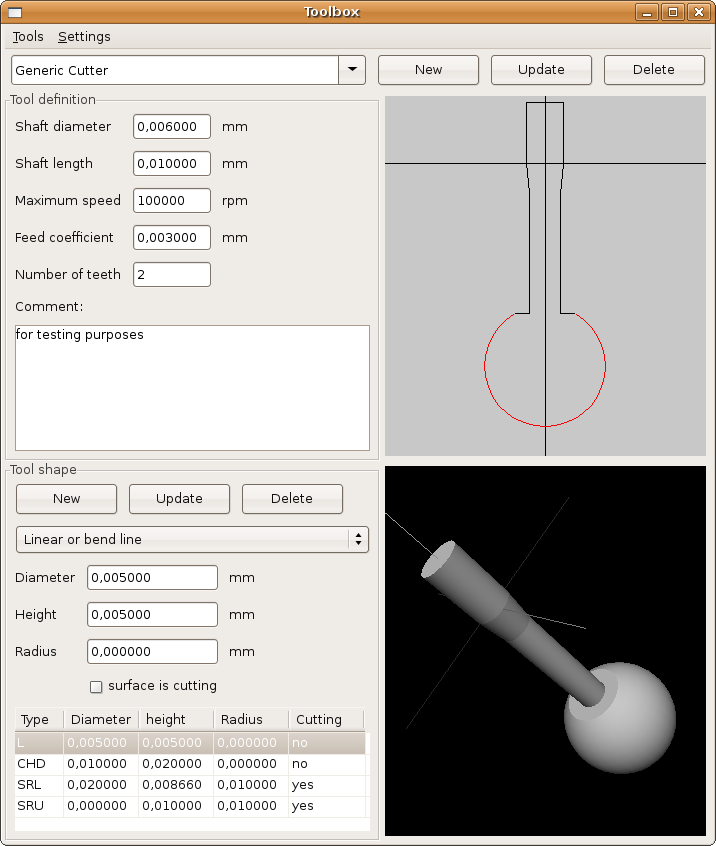Click the top Update tool button

pyautogui.click(x=541, y=70)
